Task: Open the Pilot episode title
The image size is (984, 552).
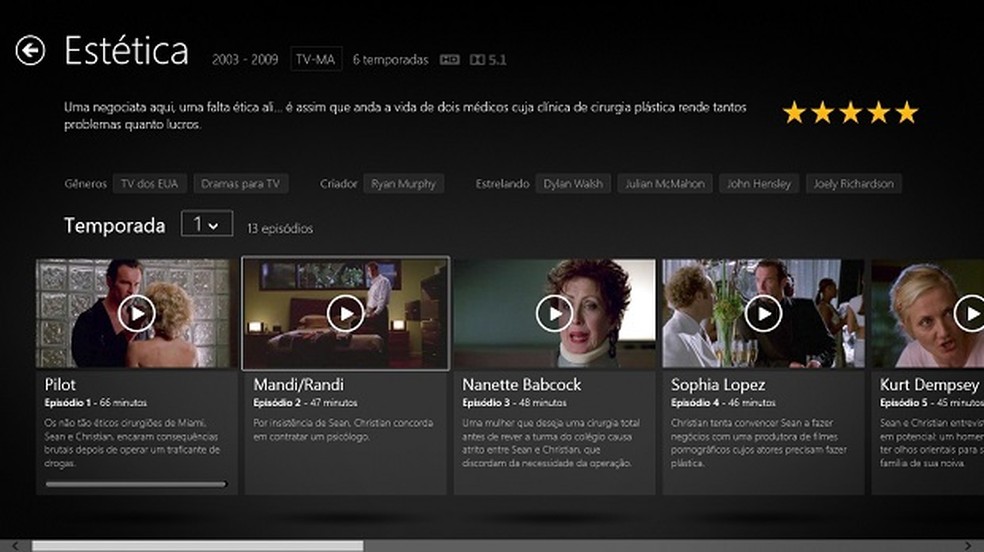Action: [x=60, y=385]
